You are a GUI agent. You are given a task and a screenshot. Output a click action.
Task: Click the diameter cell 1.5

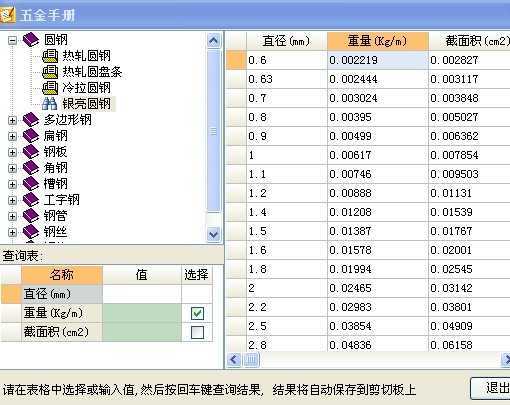[x=287, y=231]
